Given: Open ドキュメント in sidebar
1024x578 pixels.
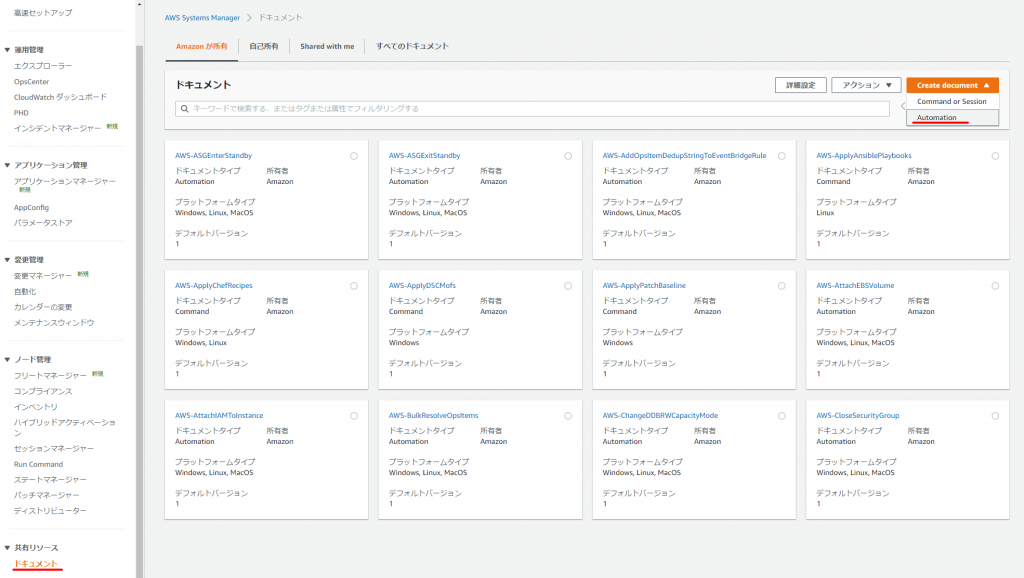Looking at the screenshot, I should tap(36, 564).
